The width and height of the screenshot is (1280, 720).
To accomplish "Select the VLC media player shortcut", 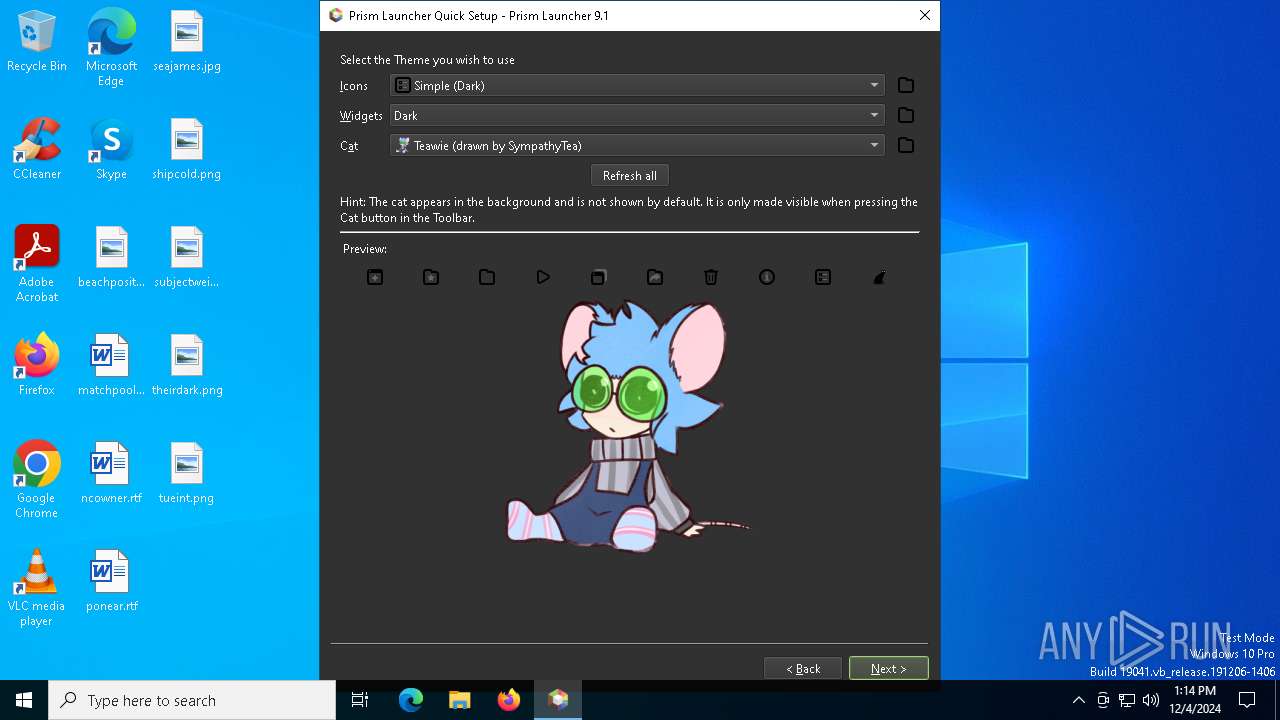I will pos(37,588).
